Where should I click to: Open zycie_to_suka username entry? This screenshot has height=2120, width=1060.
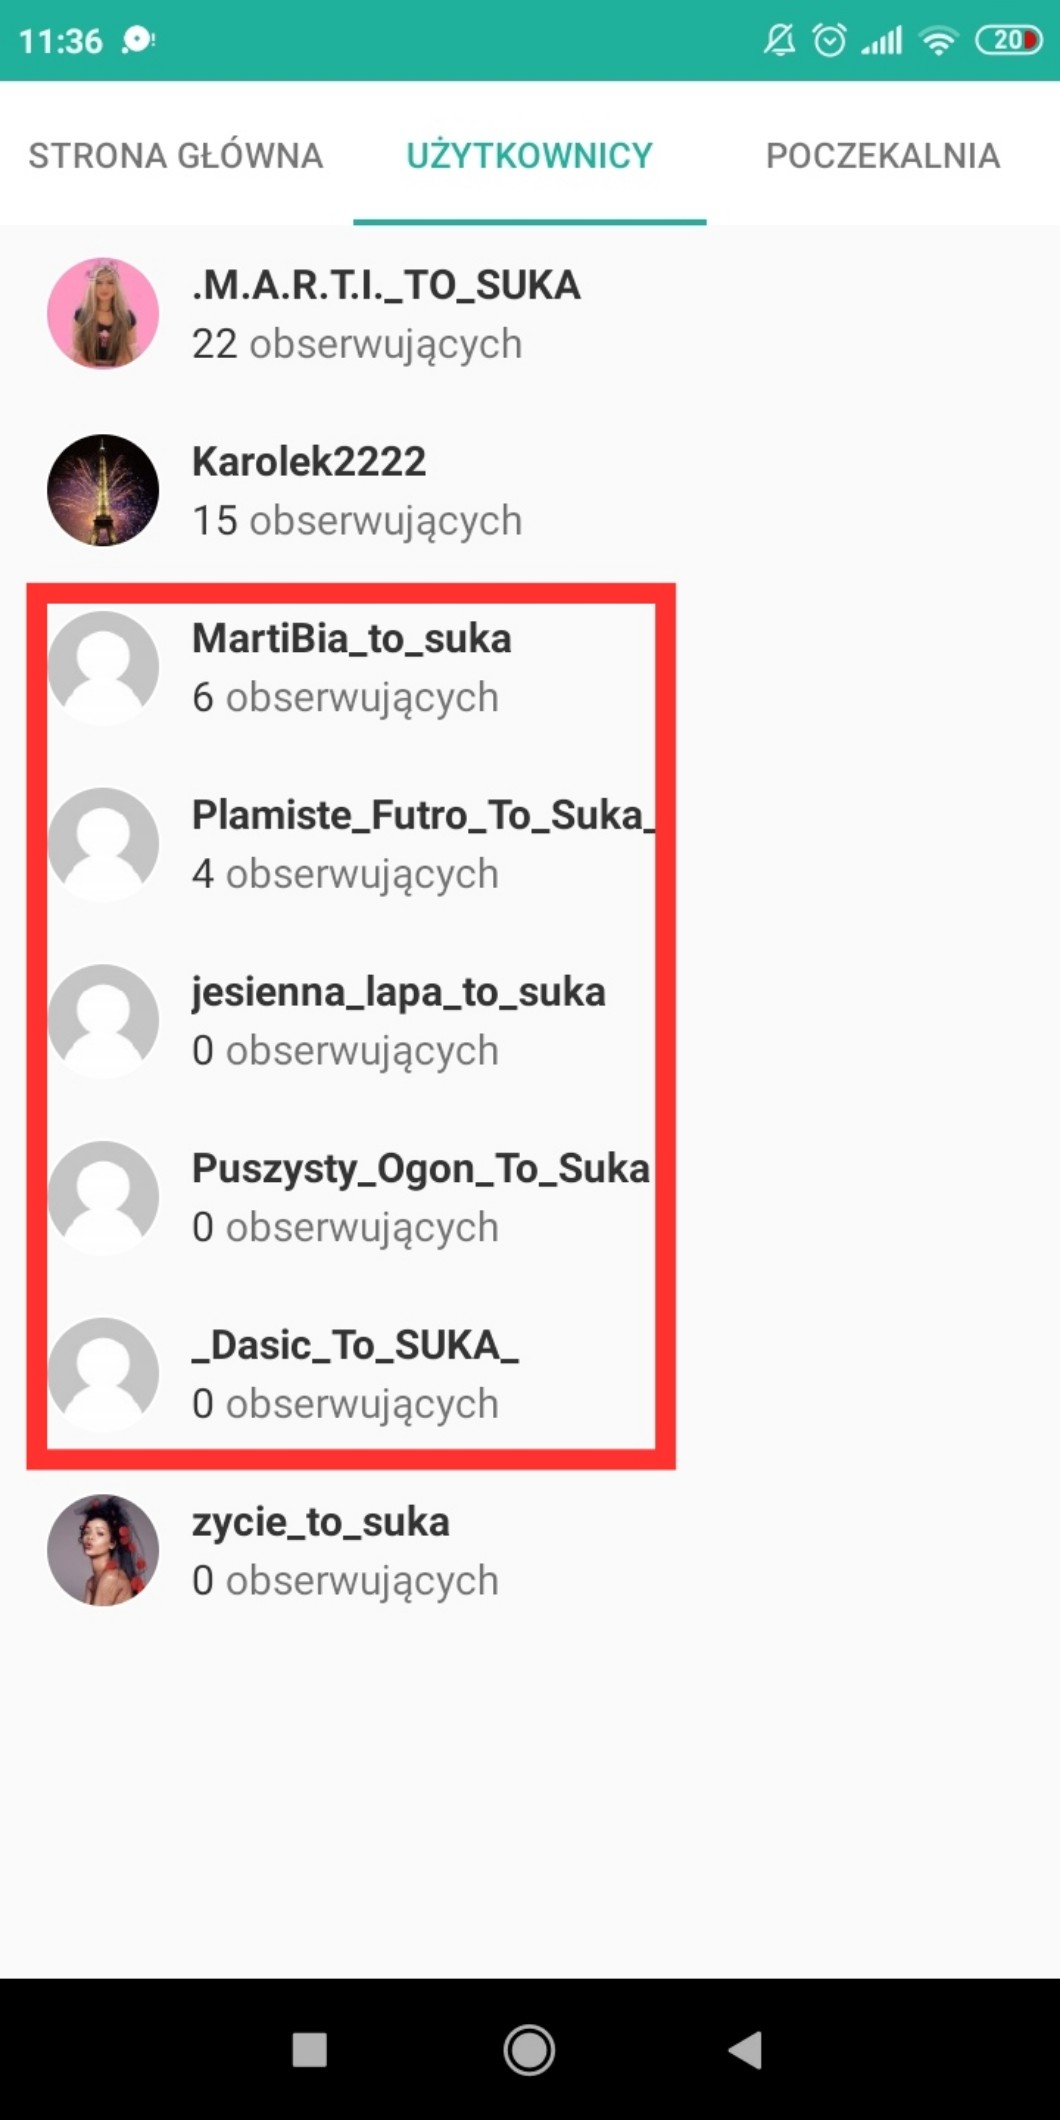click(x=321, y=1523)
